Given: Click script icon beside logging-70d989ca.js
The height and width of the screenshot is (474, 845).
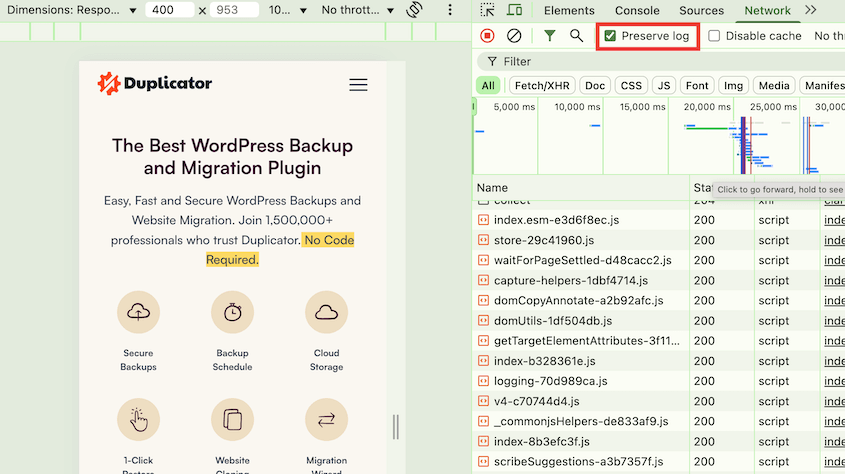Looking at the screenshot, I should [x=483, y=381].
